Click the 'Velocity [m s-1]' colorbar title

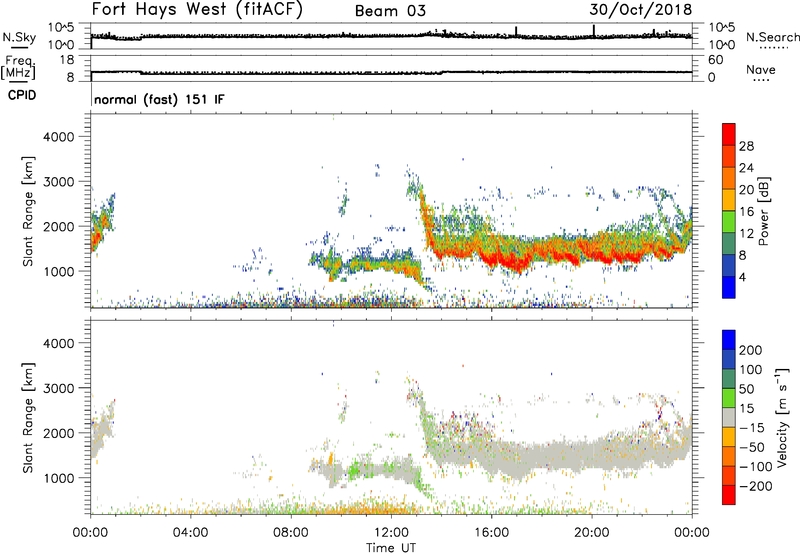pos(781,417)
